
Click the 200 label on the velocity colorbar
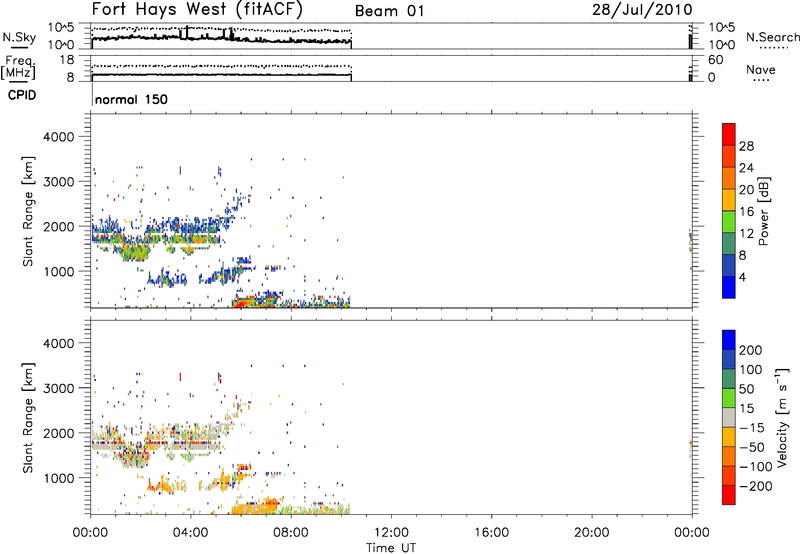751,350
